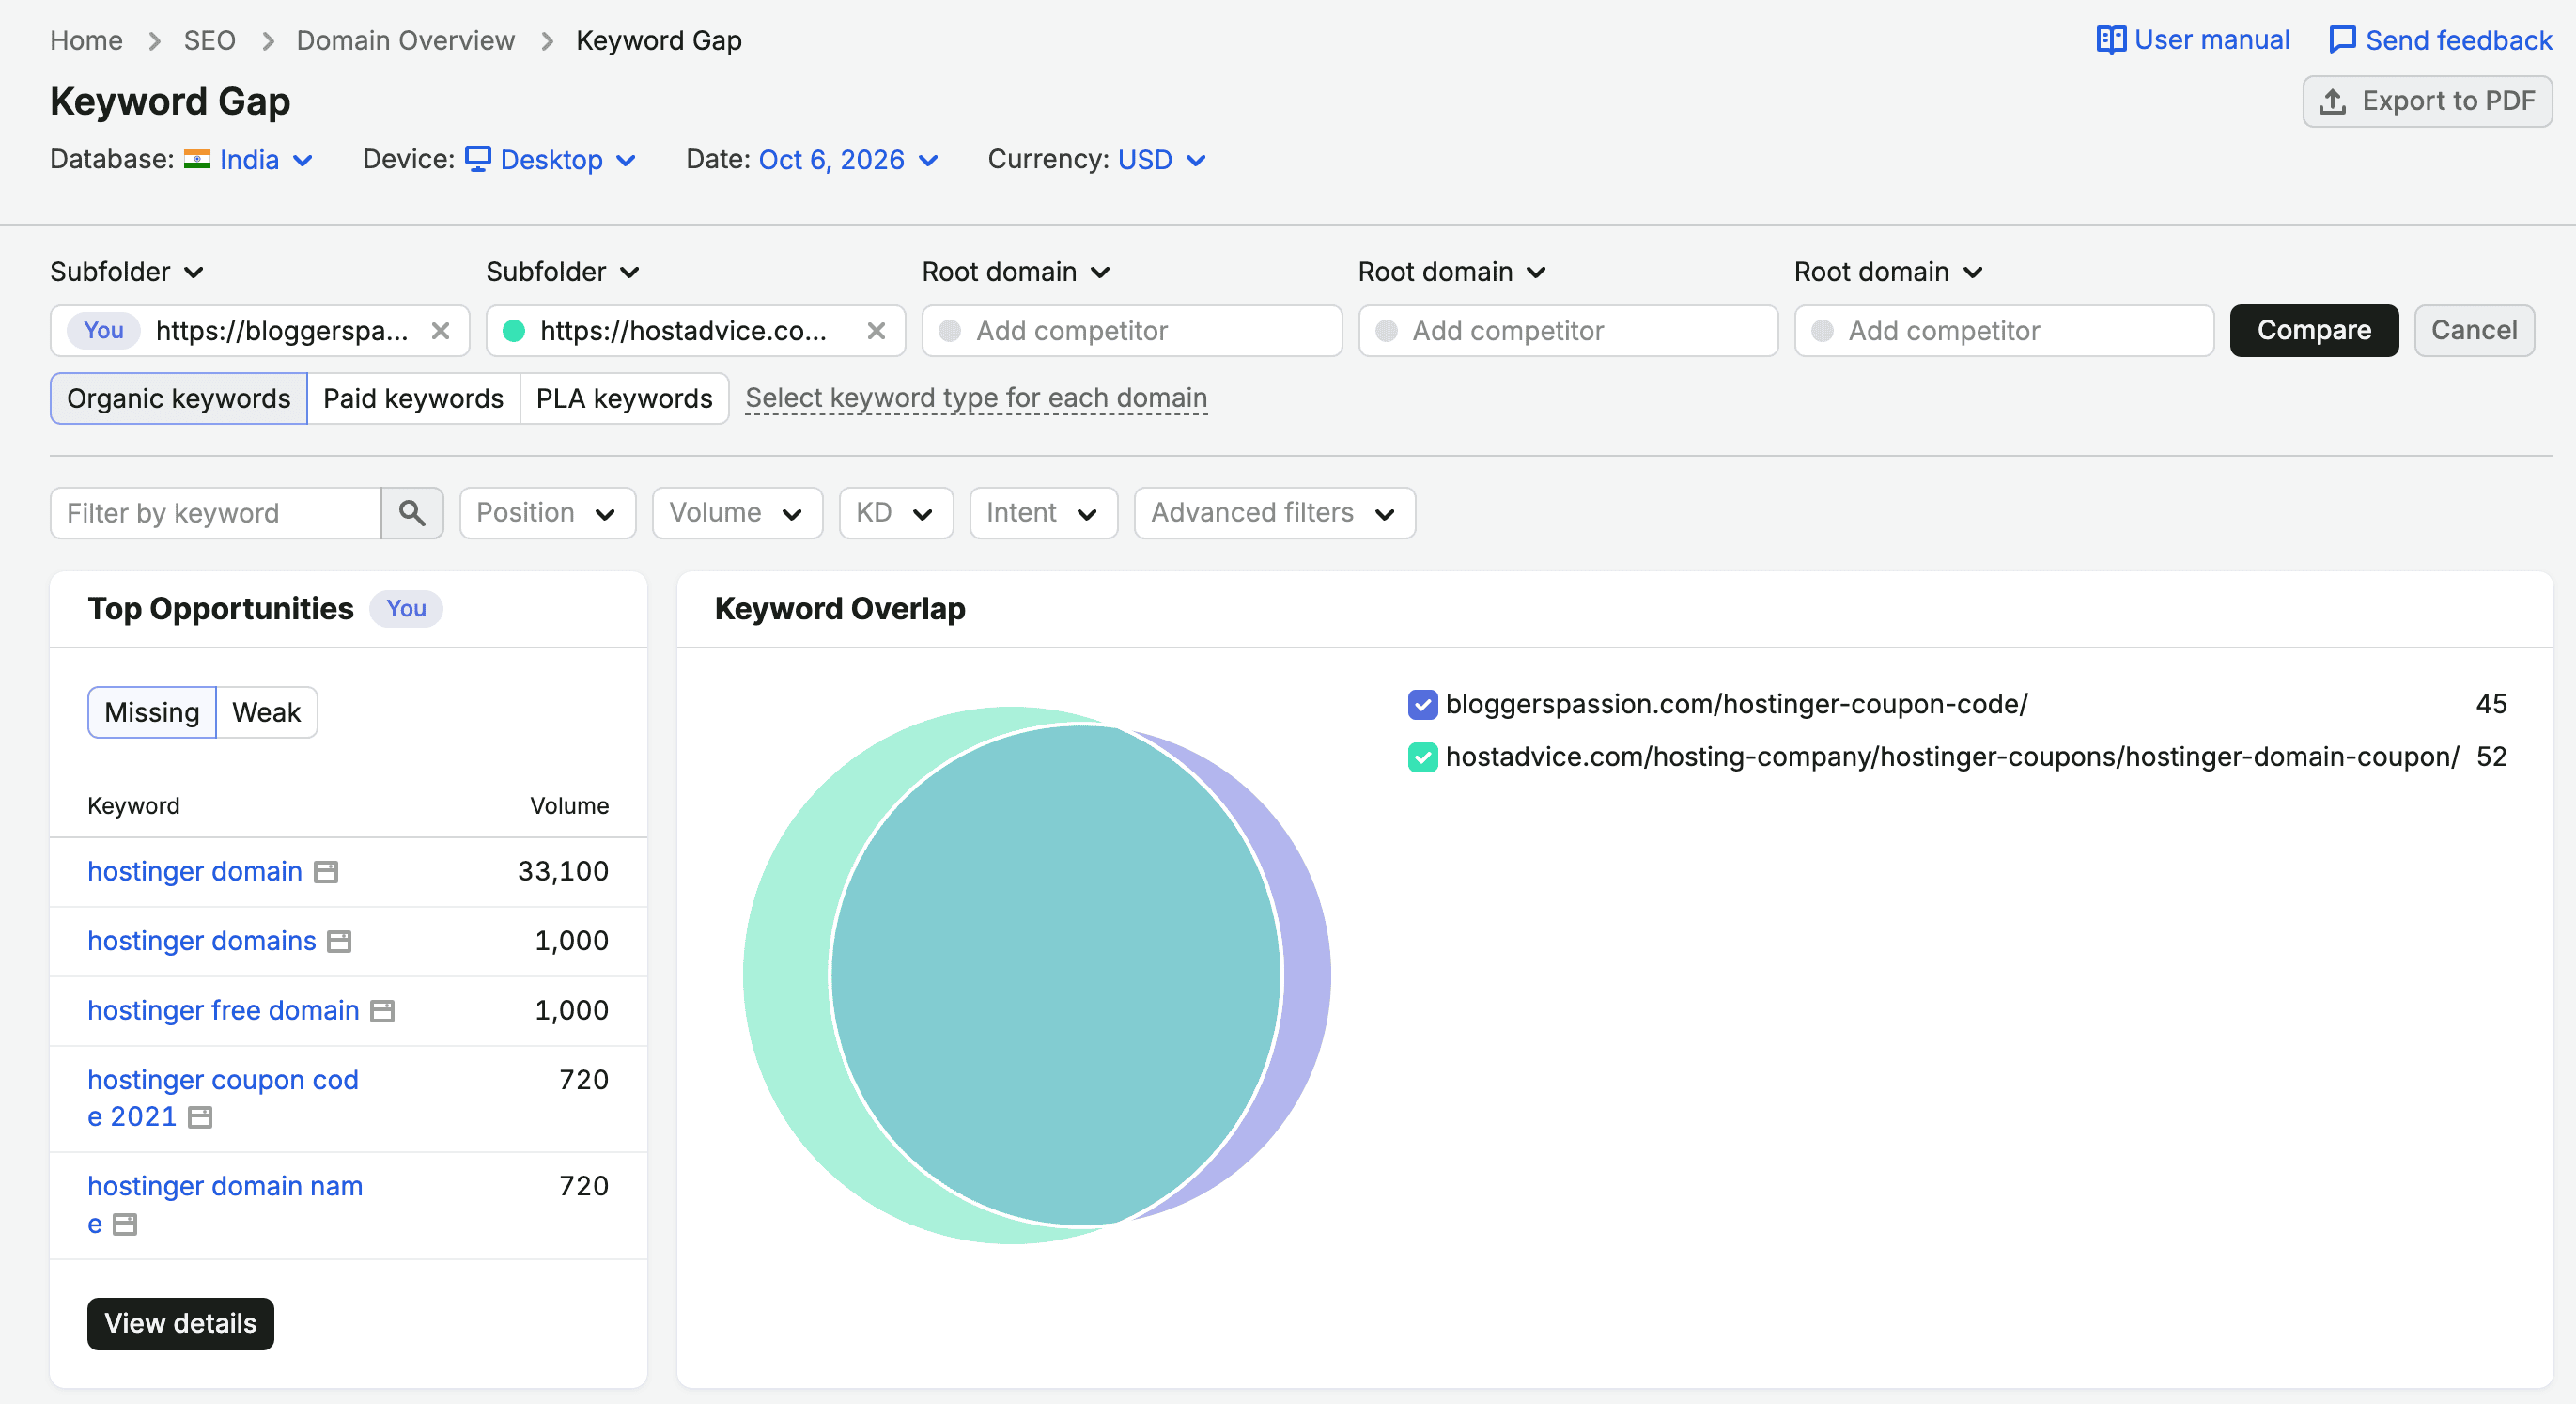Click the Compare button
This screenshot has width=2576, height=1404.
2313,331
